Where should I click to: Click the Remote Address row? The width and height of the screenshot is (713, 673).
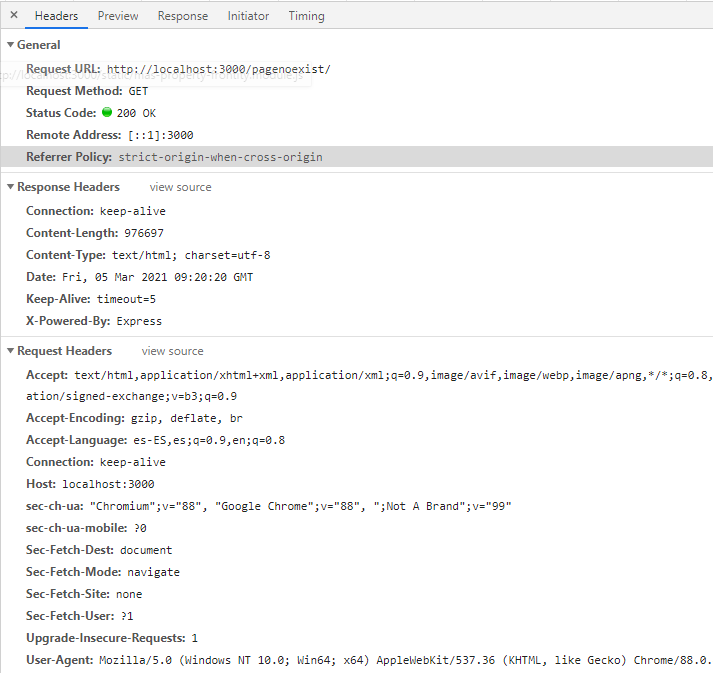(110, 135)
